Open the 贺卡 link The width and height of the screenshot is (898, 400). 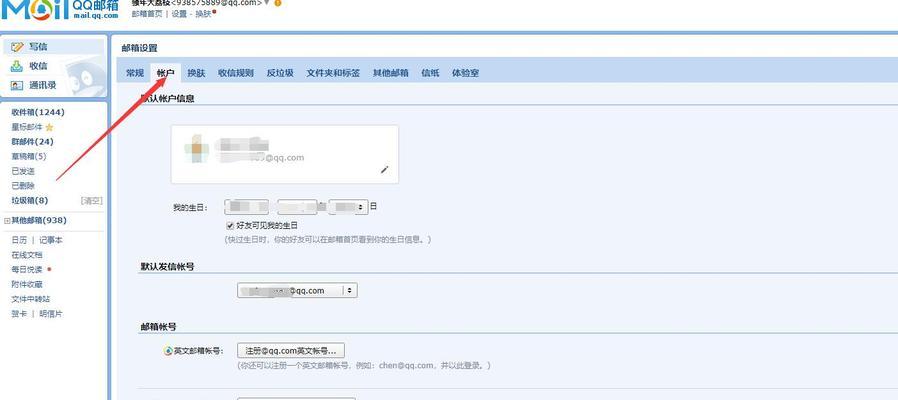(19, 314)
